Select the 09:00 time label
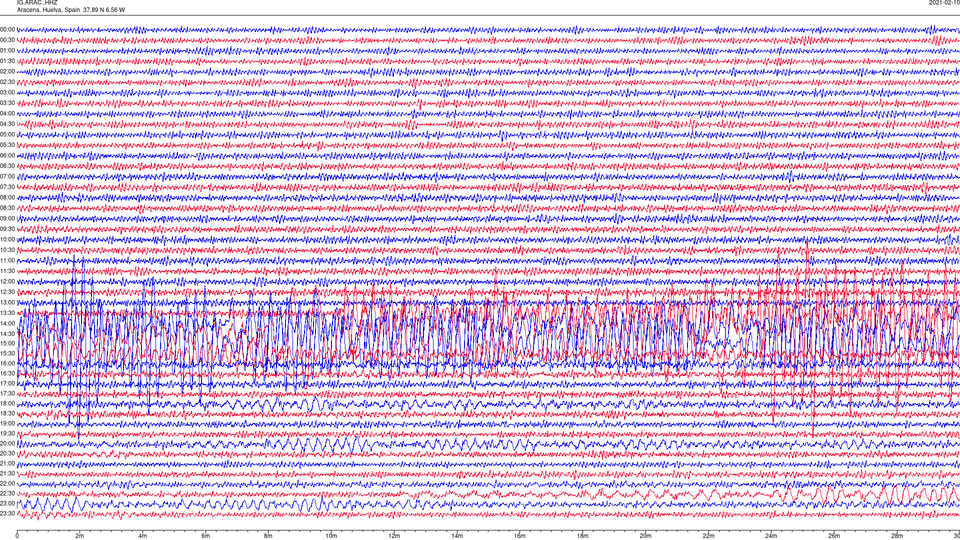Image resolution: width=960 pixels, height=540 pixels. click(x=7, y=219)
